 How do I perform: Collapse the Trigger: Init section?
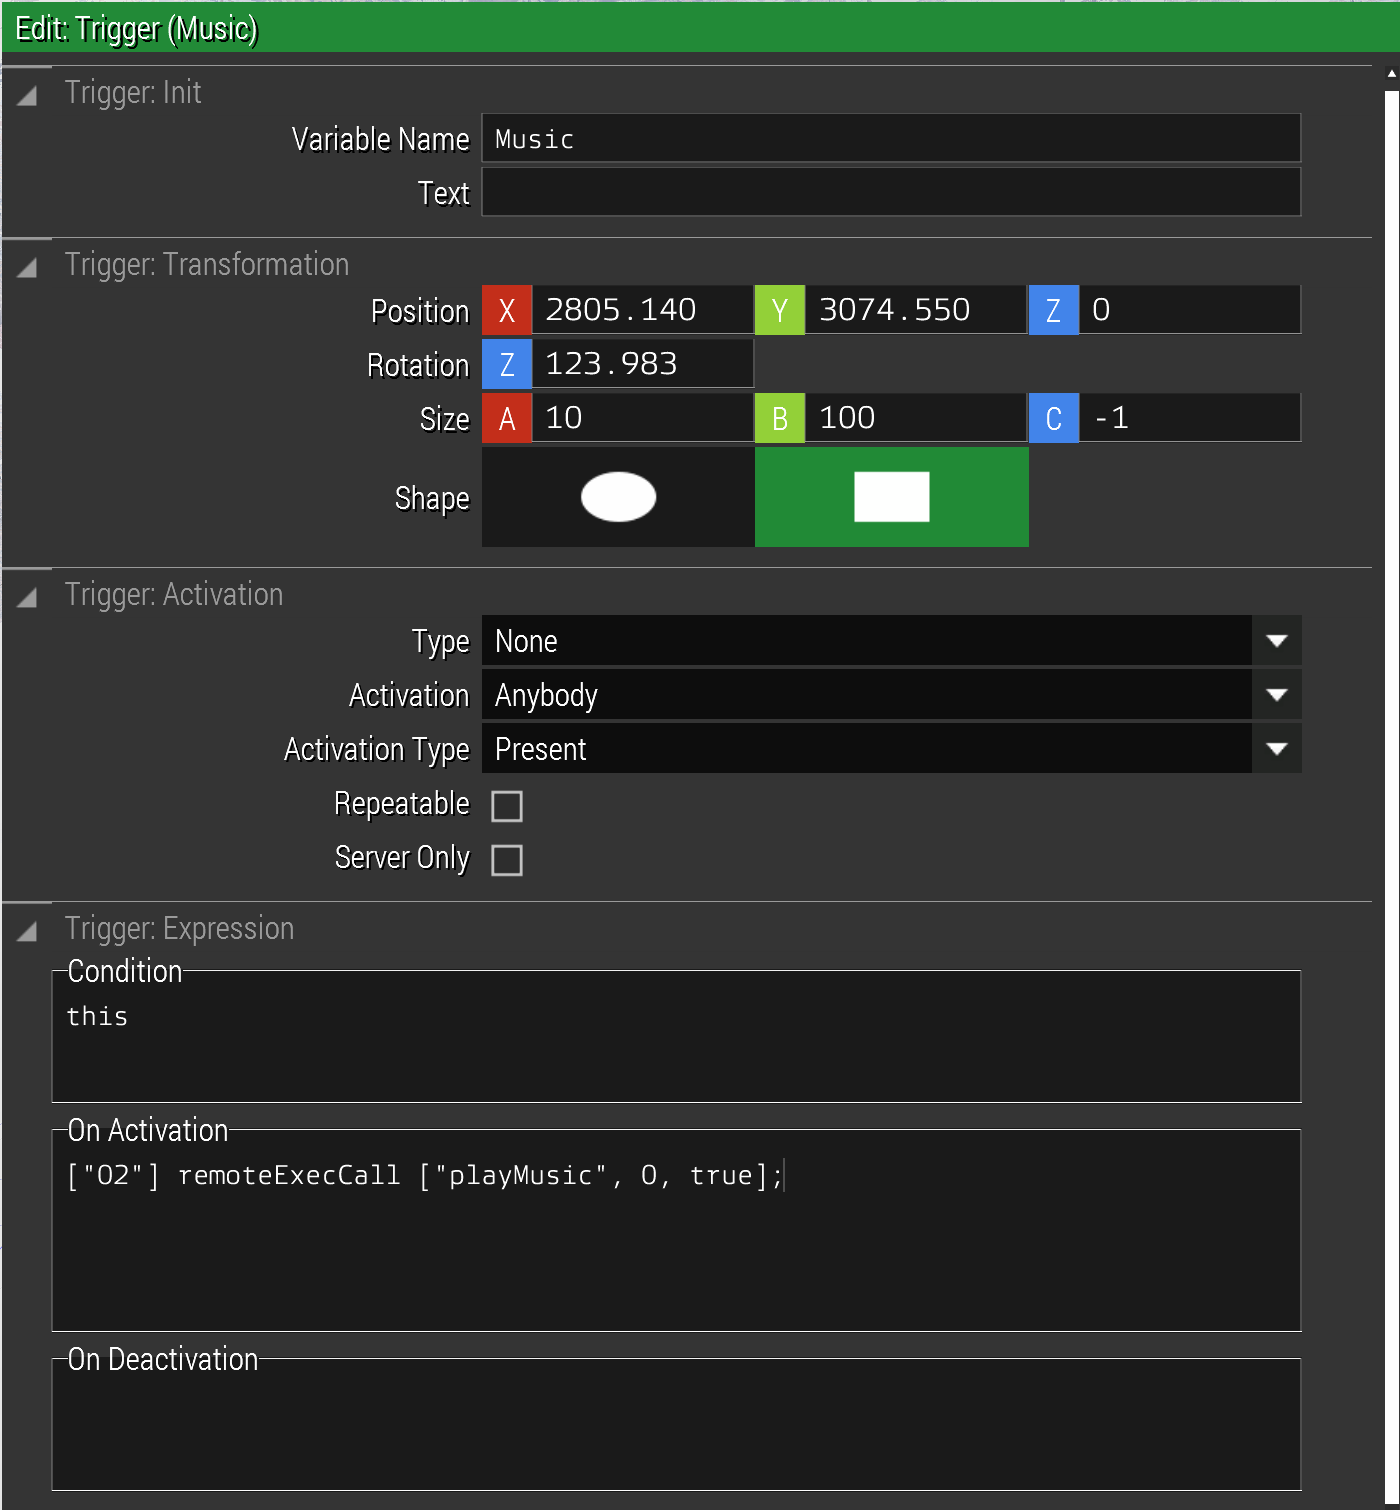point(27,95)
